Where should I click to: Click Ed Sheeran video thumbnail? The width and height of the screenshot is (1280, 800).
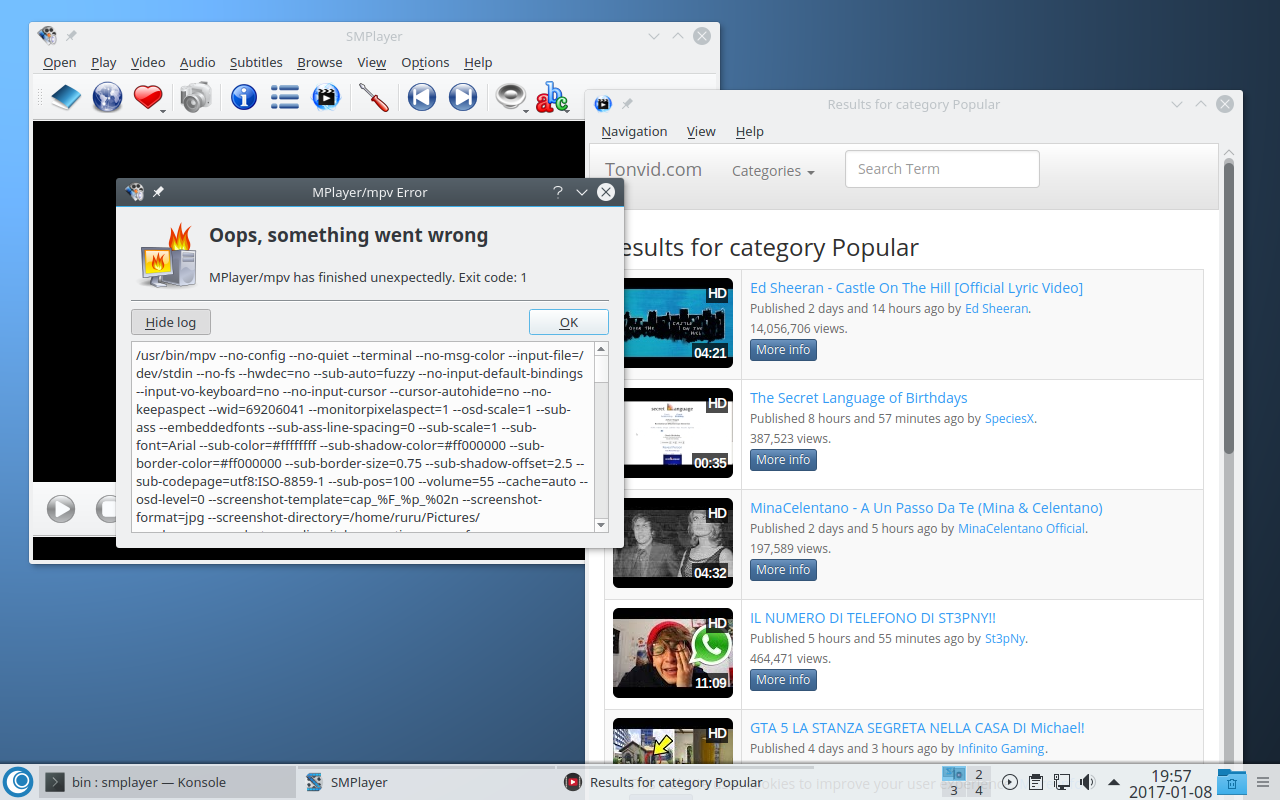point(672,324)
